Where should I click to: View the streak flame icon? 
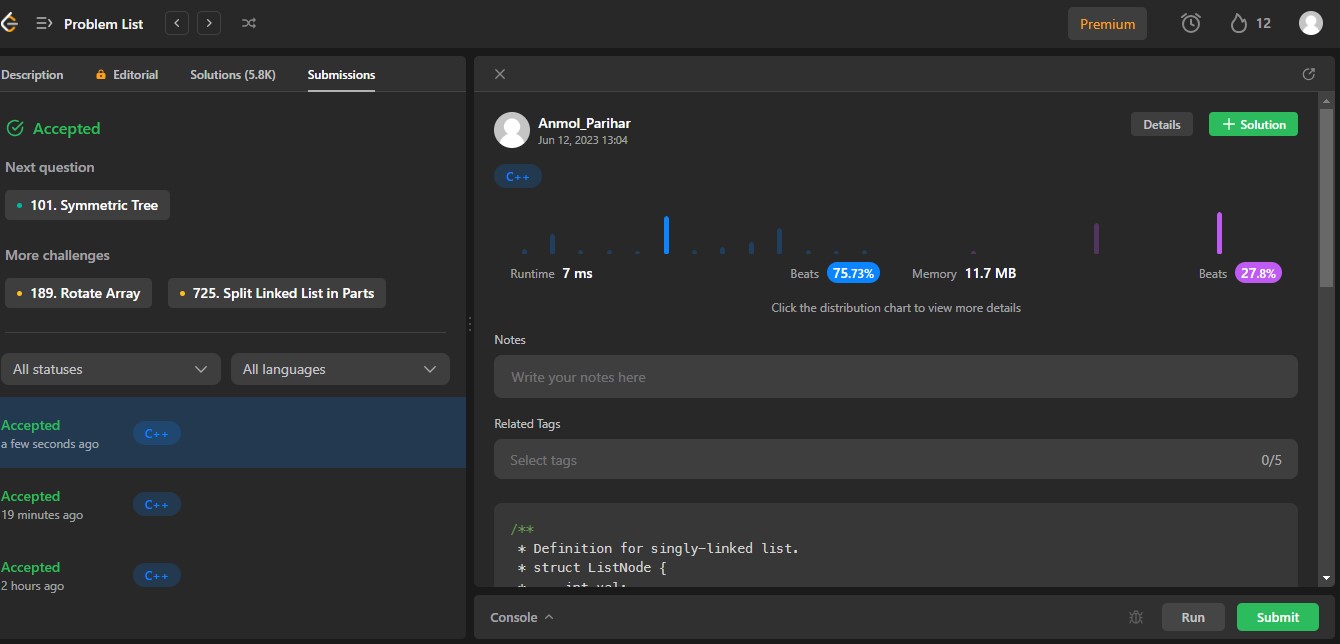(x=1239, y=23)
